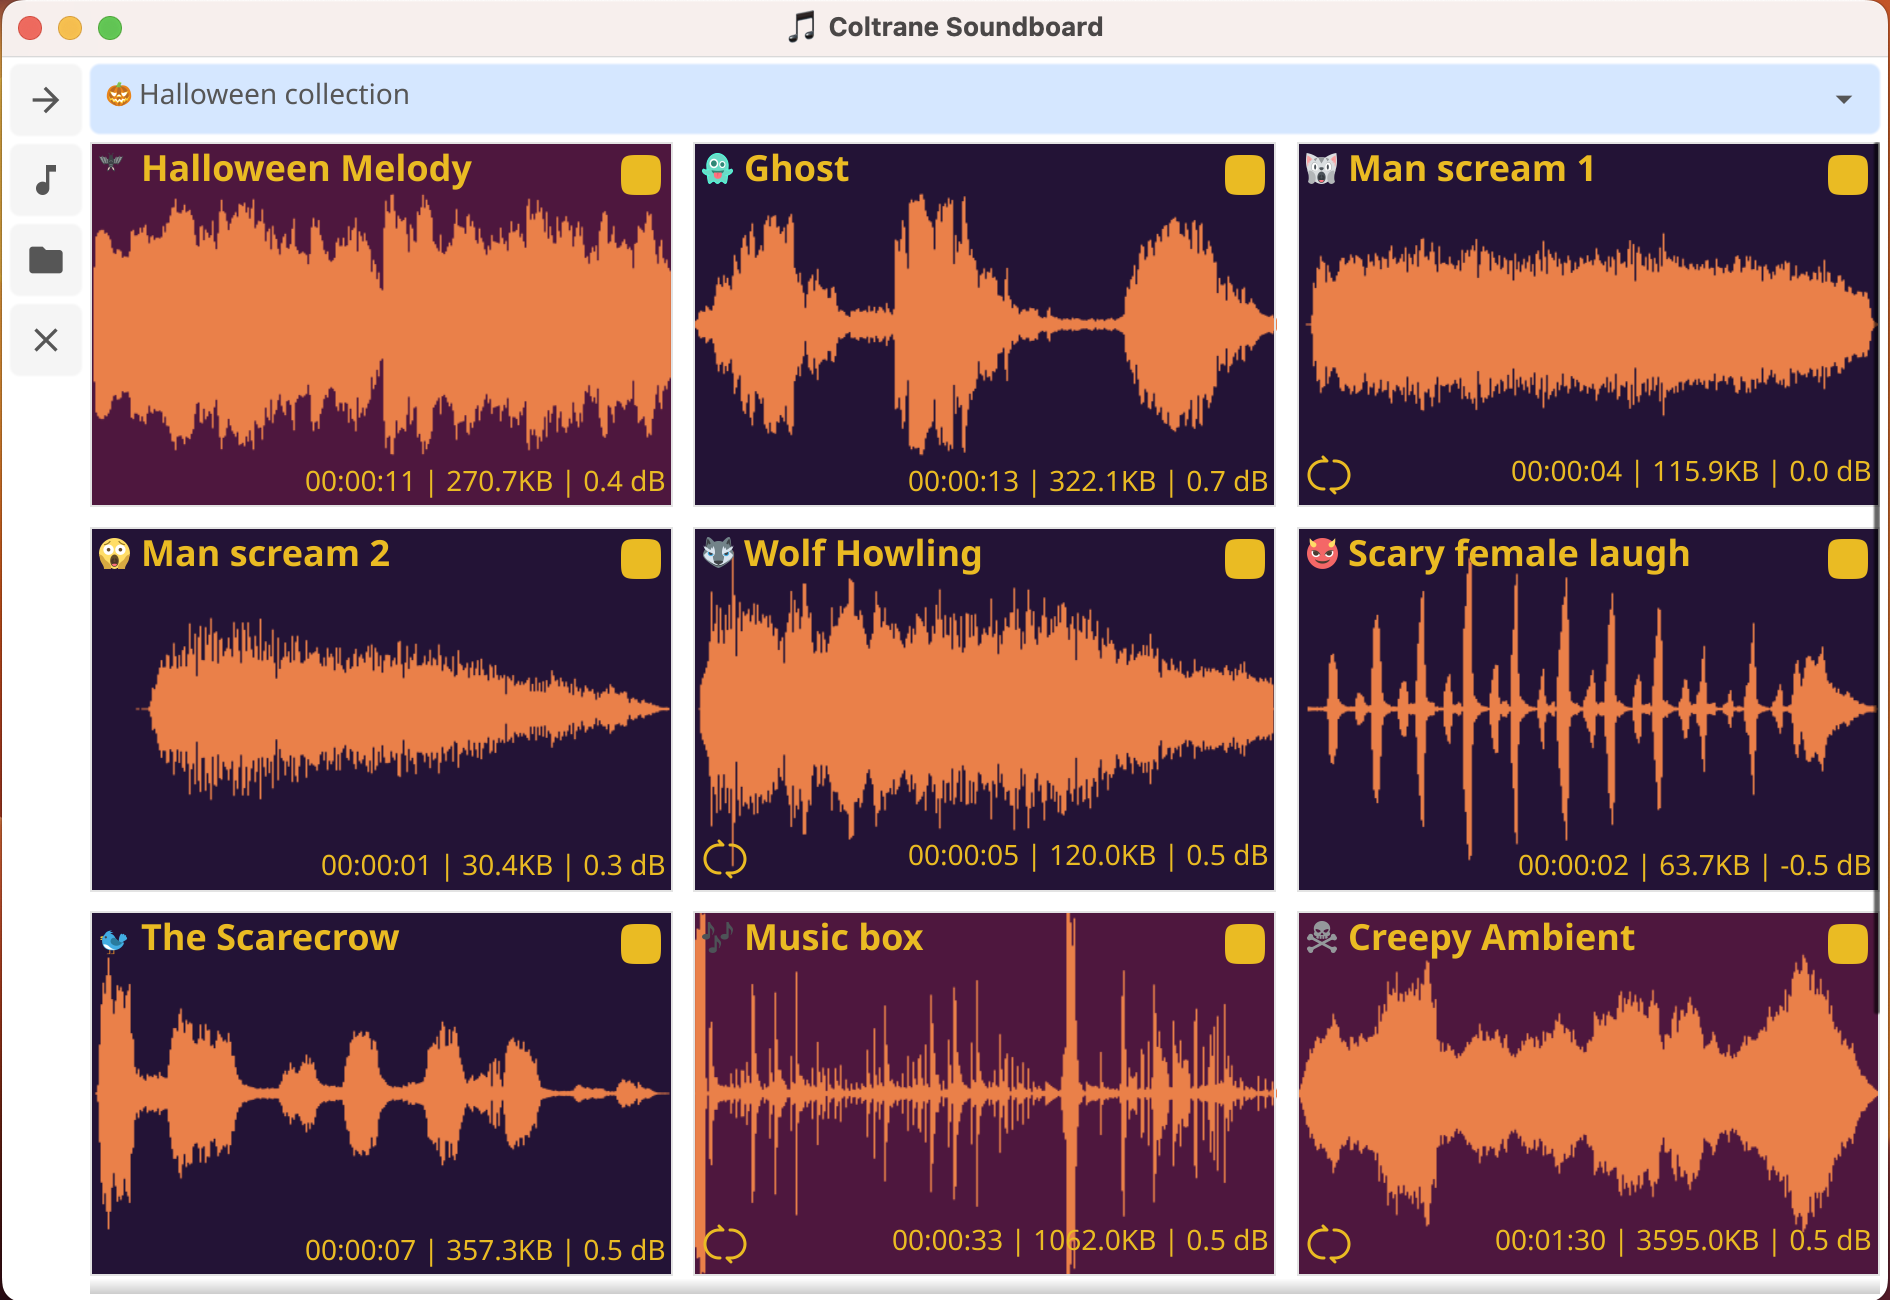Click the X icon in sidebar
Viewport: 1890px width, 1300px height.
coord(46,340)
